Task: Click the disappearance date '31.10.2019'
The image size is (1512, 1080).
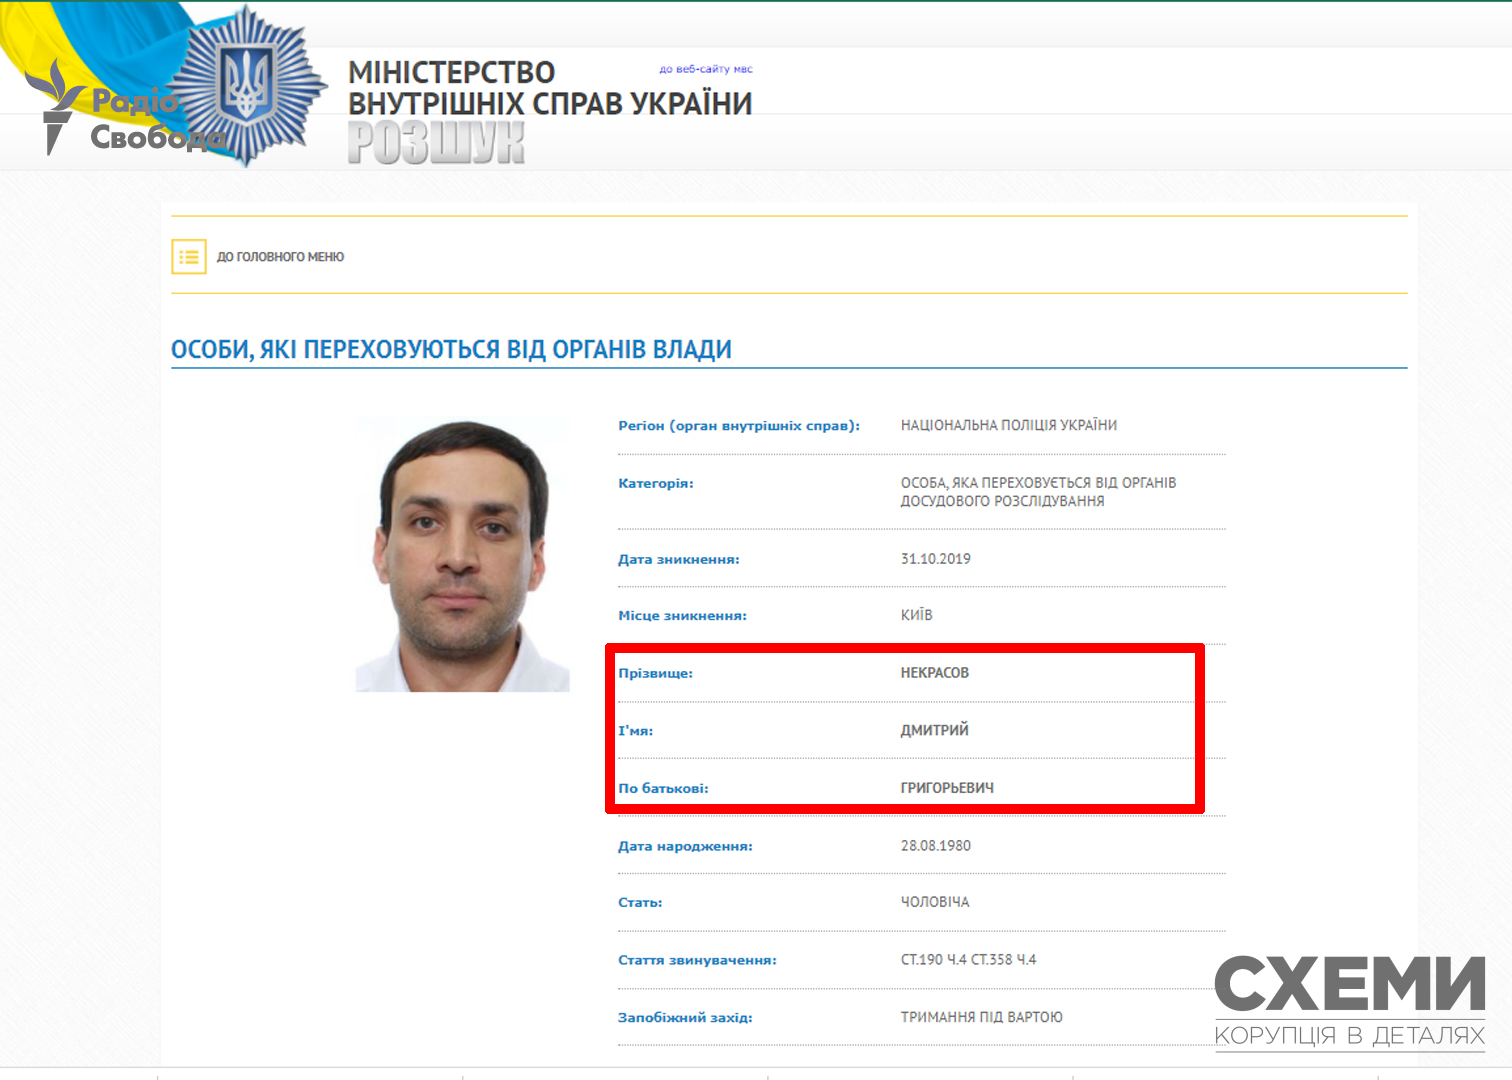Action: pyautogui.click(x=935, y=559)
